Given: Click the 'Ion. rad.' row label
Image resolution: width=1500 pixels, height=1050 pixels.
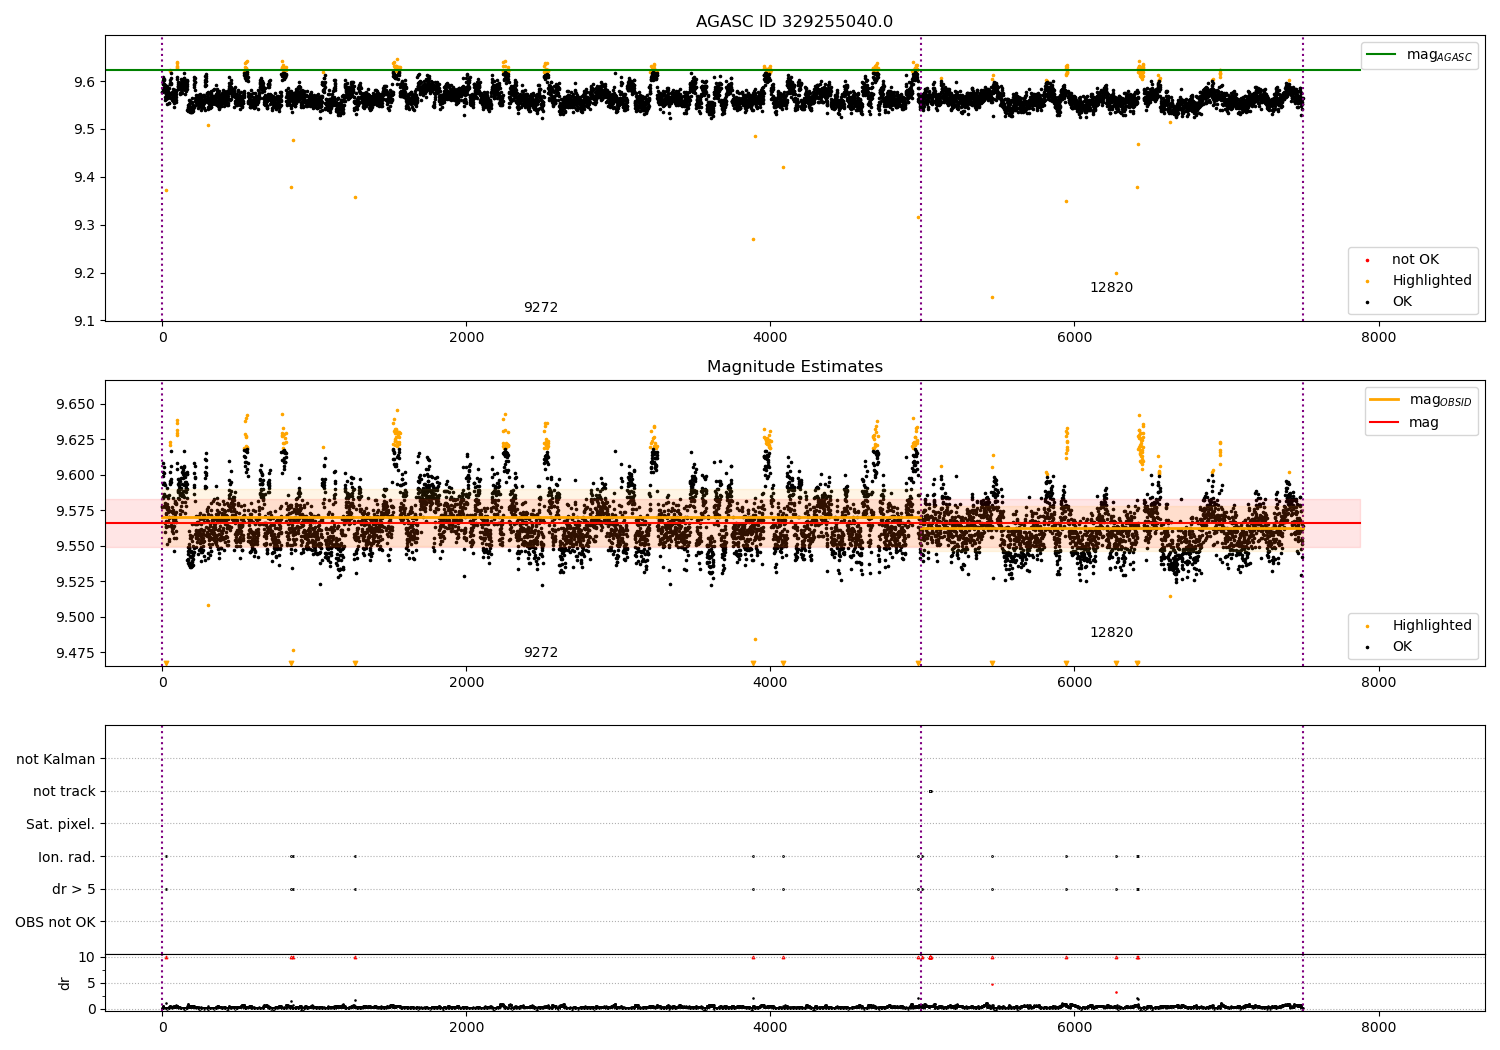Looking at the screenshot, I should point(67,857).
